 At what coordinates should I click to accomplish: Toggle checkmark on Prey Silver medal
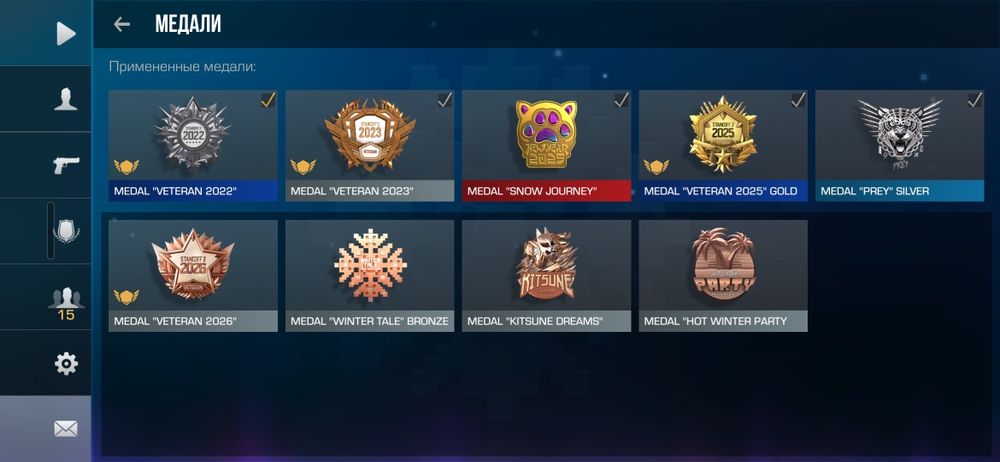click(975, 100)
